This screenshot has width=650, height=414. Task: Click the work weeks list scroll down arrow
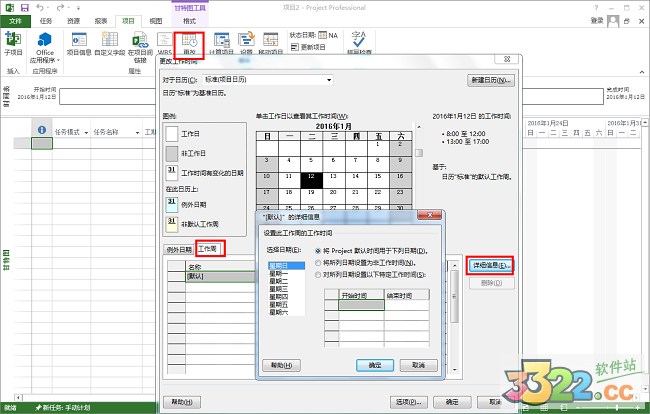coord(455,370)
